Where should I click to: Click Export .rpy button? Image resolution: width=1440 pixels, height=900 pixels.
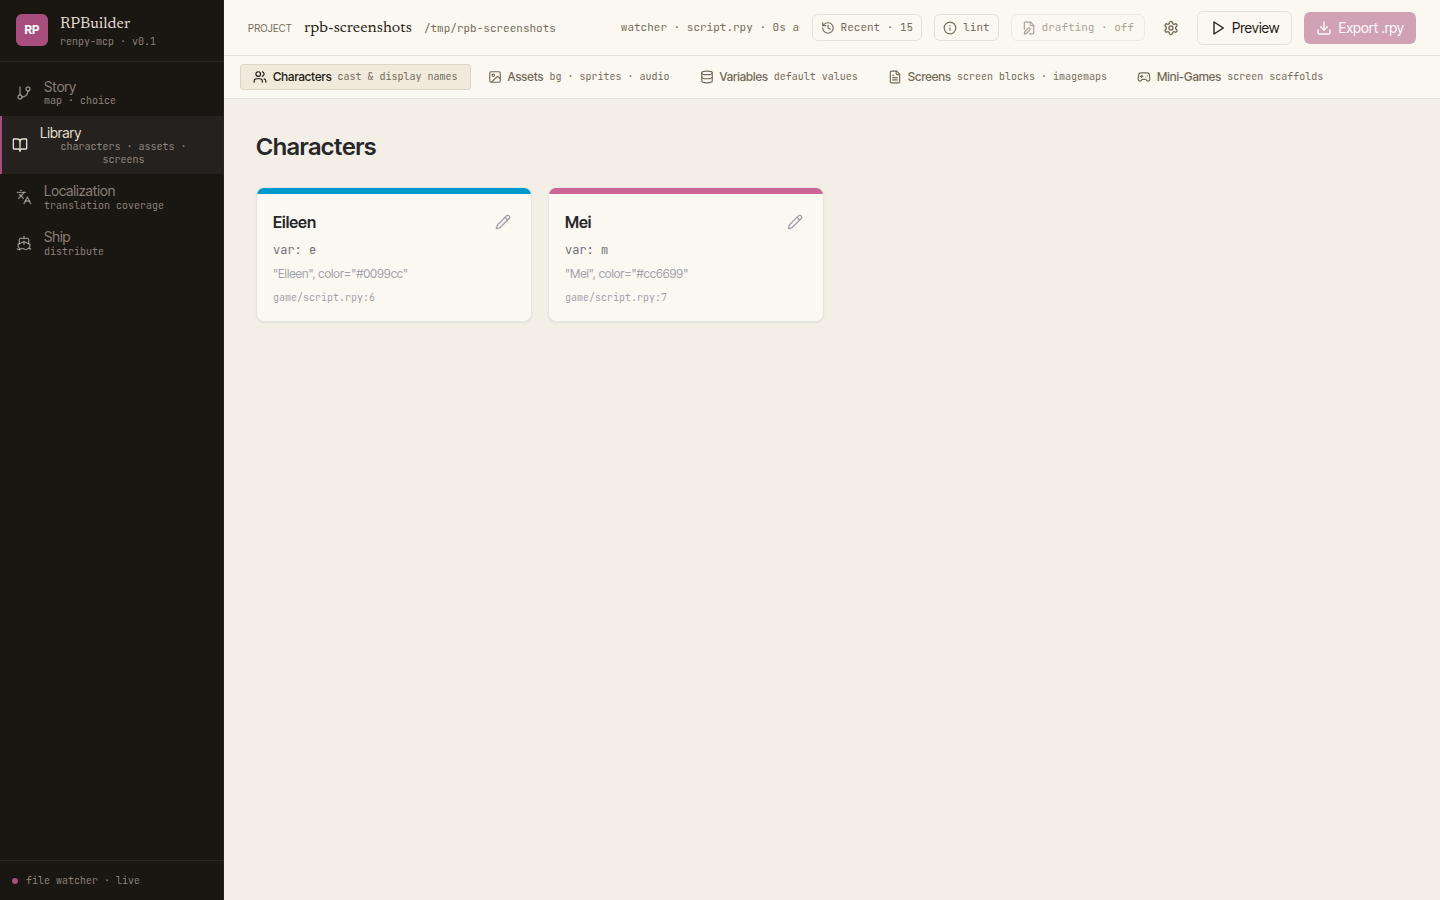coord(1360,28)
